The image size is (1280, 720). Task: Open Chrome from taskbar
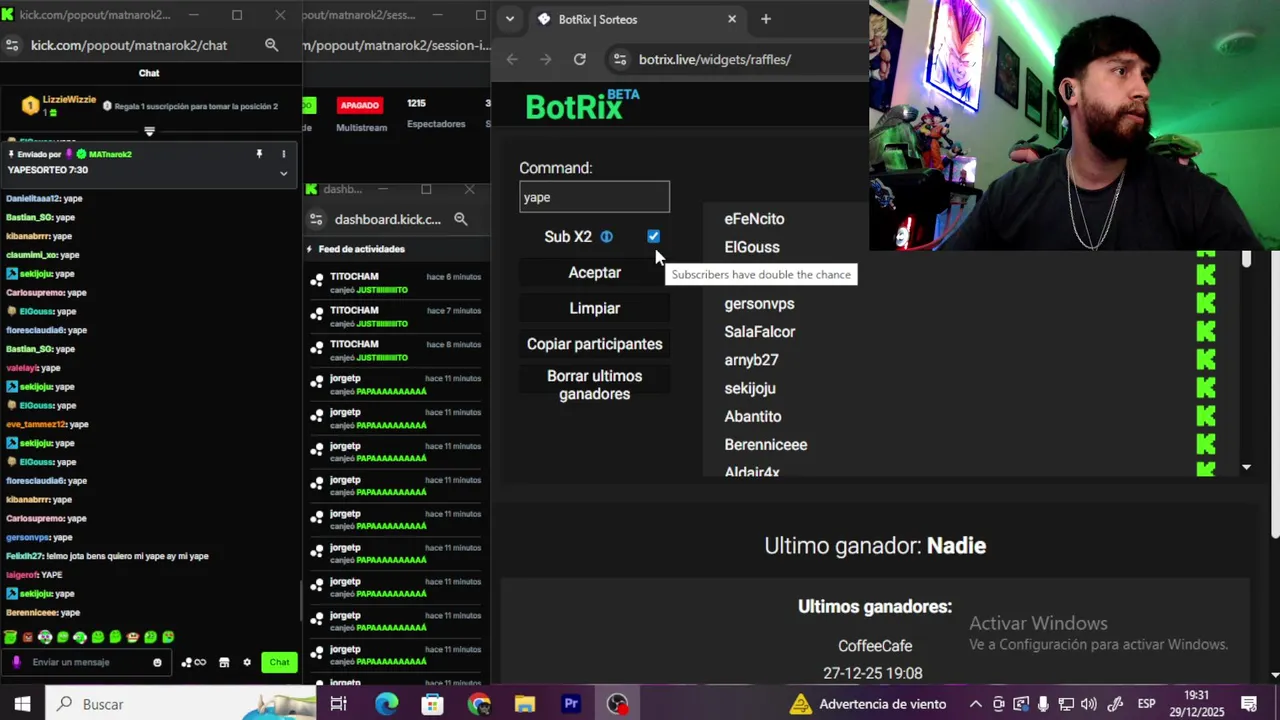coord(478,704)
